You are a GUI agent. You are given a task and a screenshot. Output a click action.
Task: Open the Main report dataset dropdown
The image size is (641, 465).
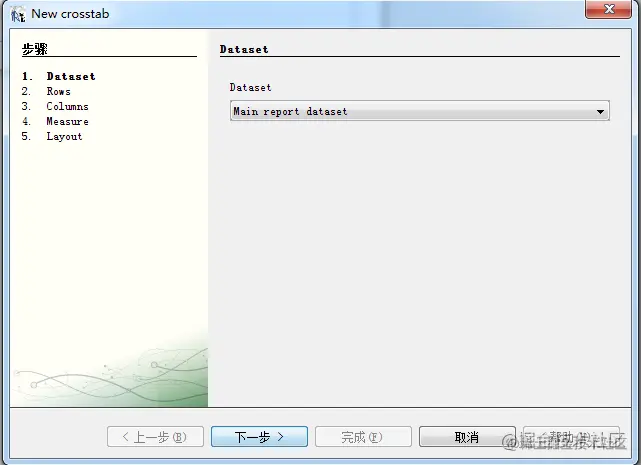420,111
